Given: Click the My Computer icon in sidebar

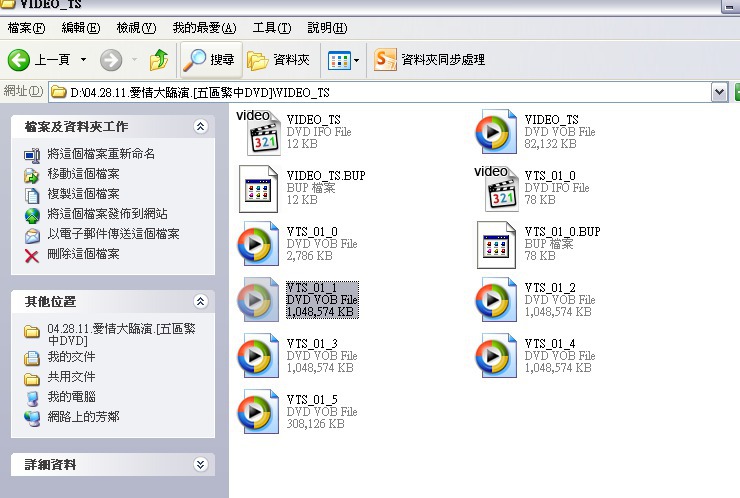Looking at the screenshot, I should click(x=32, y=398).
